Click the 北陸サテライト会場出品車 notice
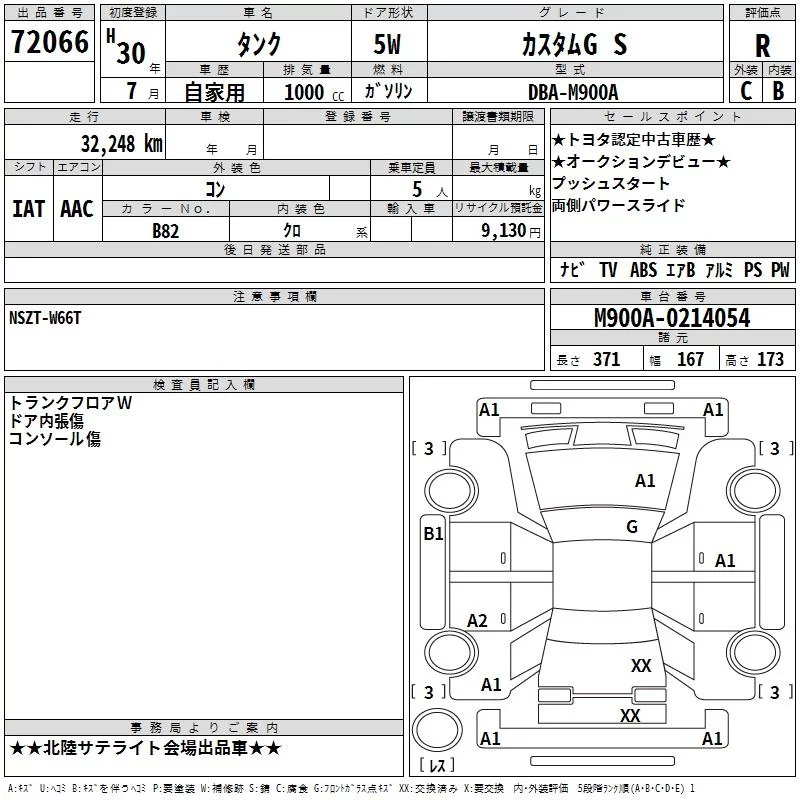This screenshot has width=800, height=800. click(146, 748)
